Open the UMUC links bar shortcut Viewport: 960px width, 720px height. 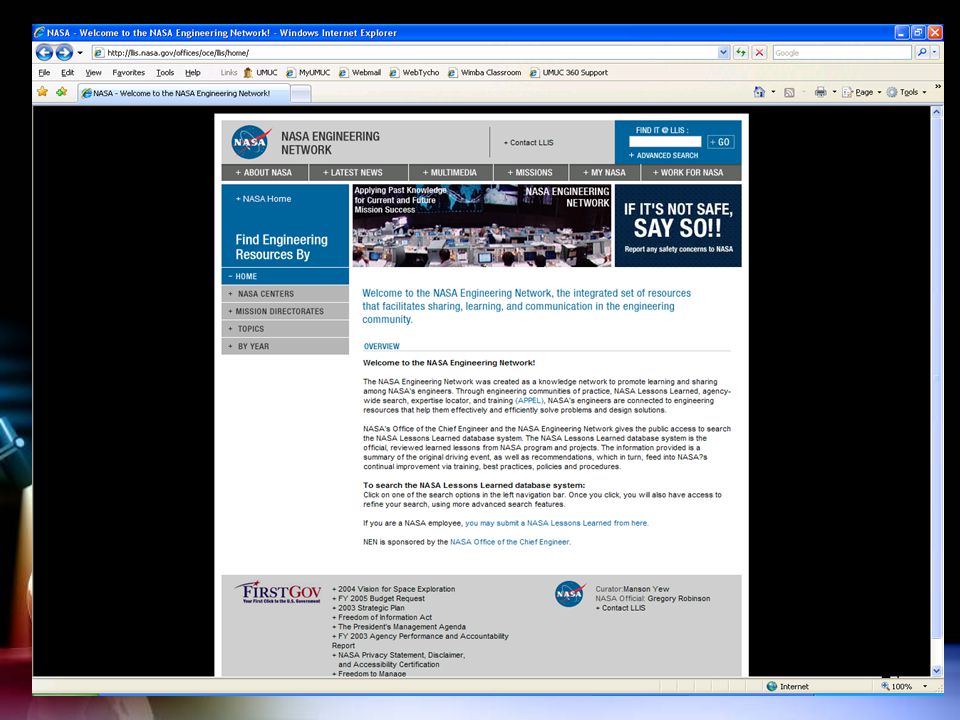click(260, 72)
